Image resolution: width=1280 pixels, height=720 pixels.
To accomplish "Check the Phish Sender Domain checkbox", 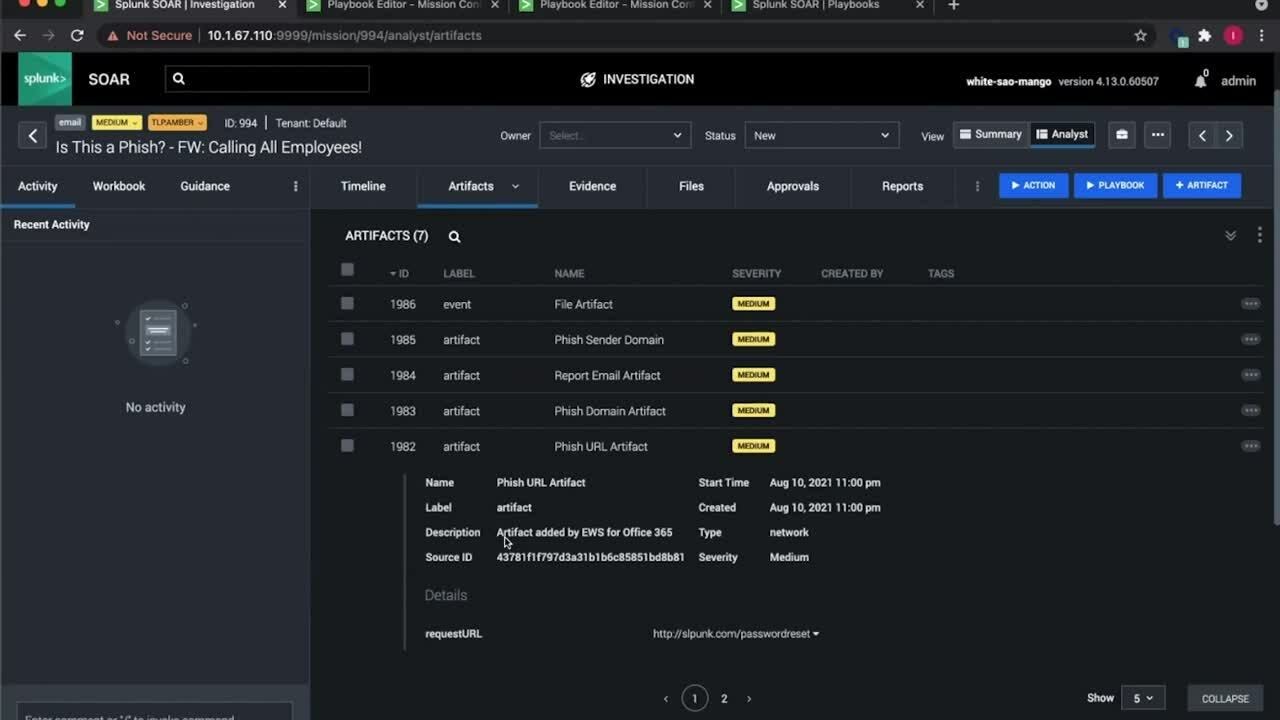I will tap(347, 339).
